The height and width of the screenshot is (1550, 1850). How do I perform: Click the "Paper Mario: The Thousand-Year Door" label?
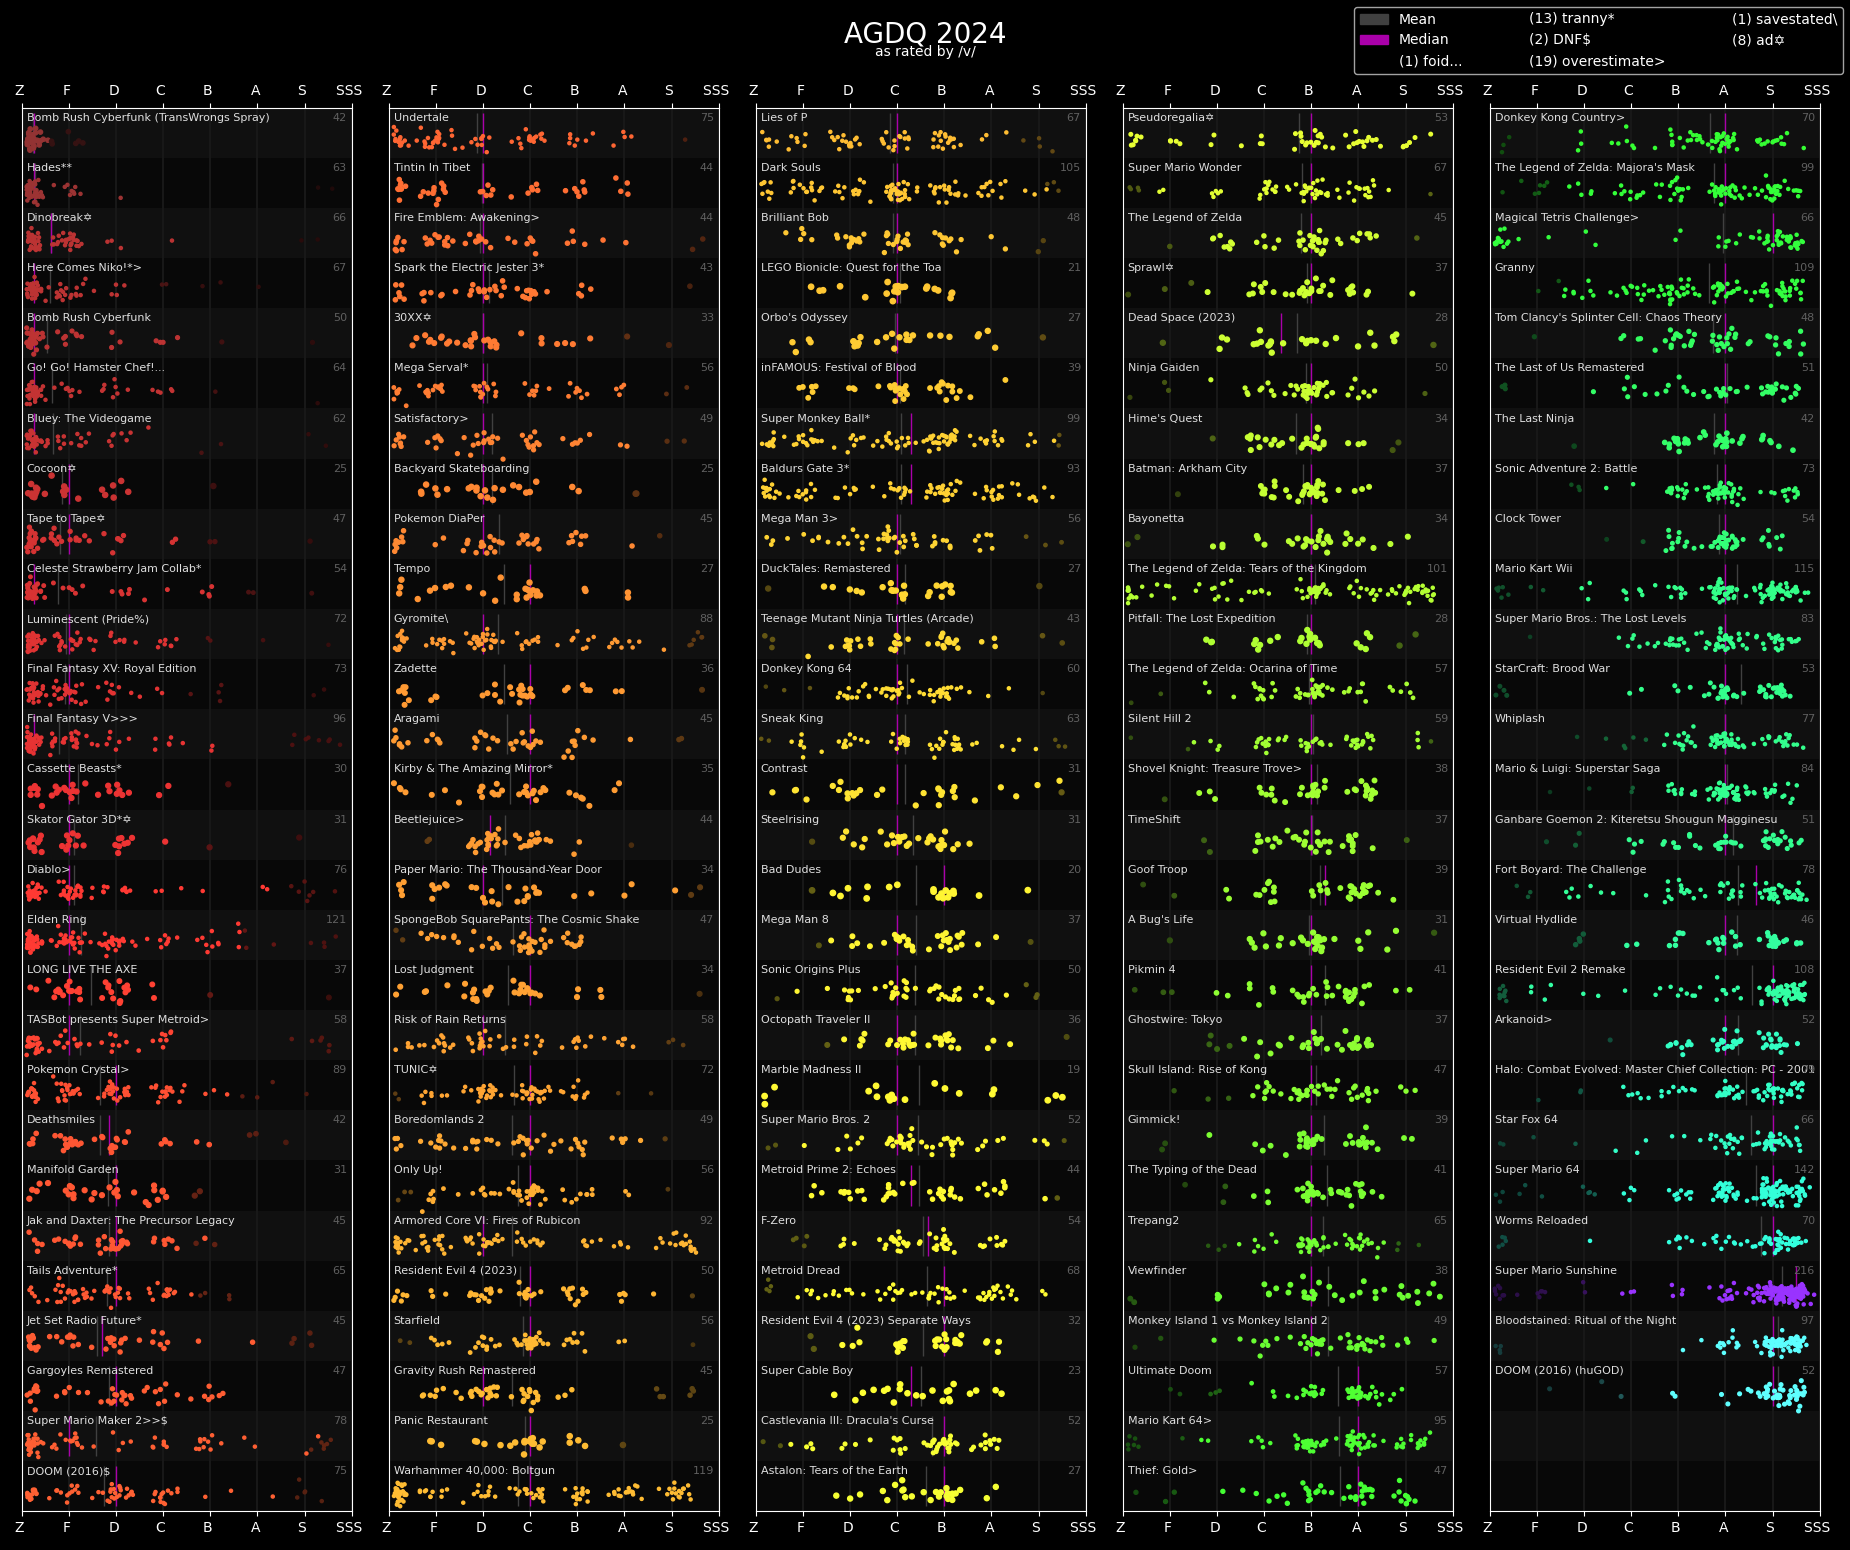pos(498,870)
